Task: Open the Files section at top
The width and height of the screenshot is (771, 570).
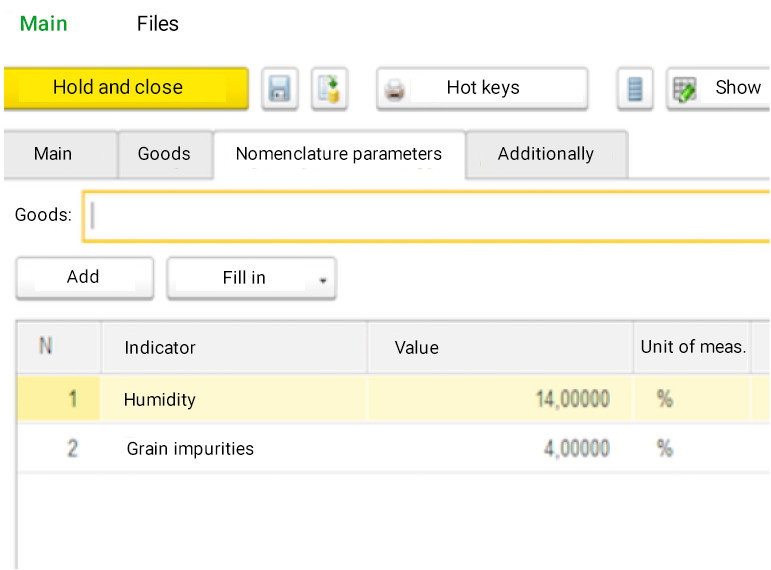Action: pos(157,24)
